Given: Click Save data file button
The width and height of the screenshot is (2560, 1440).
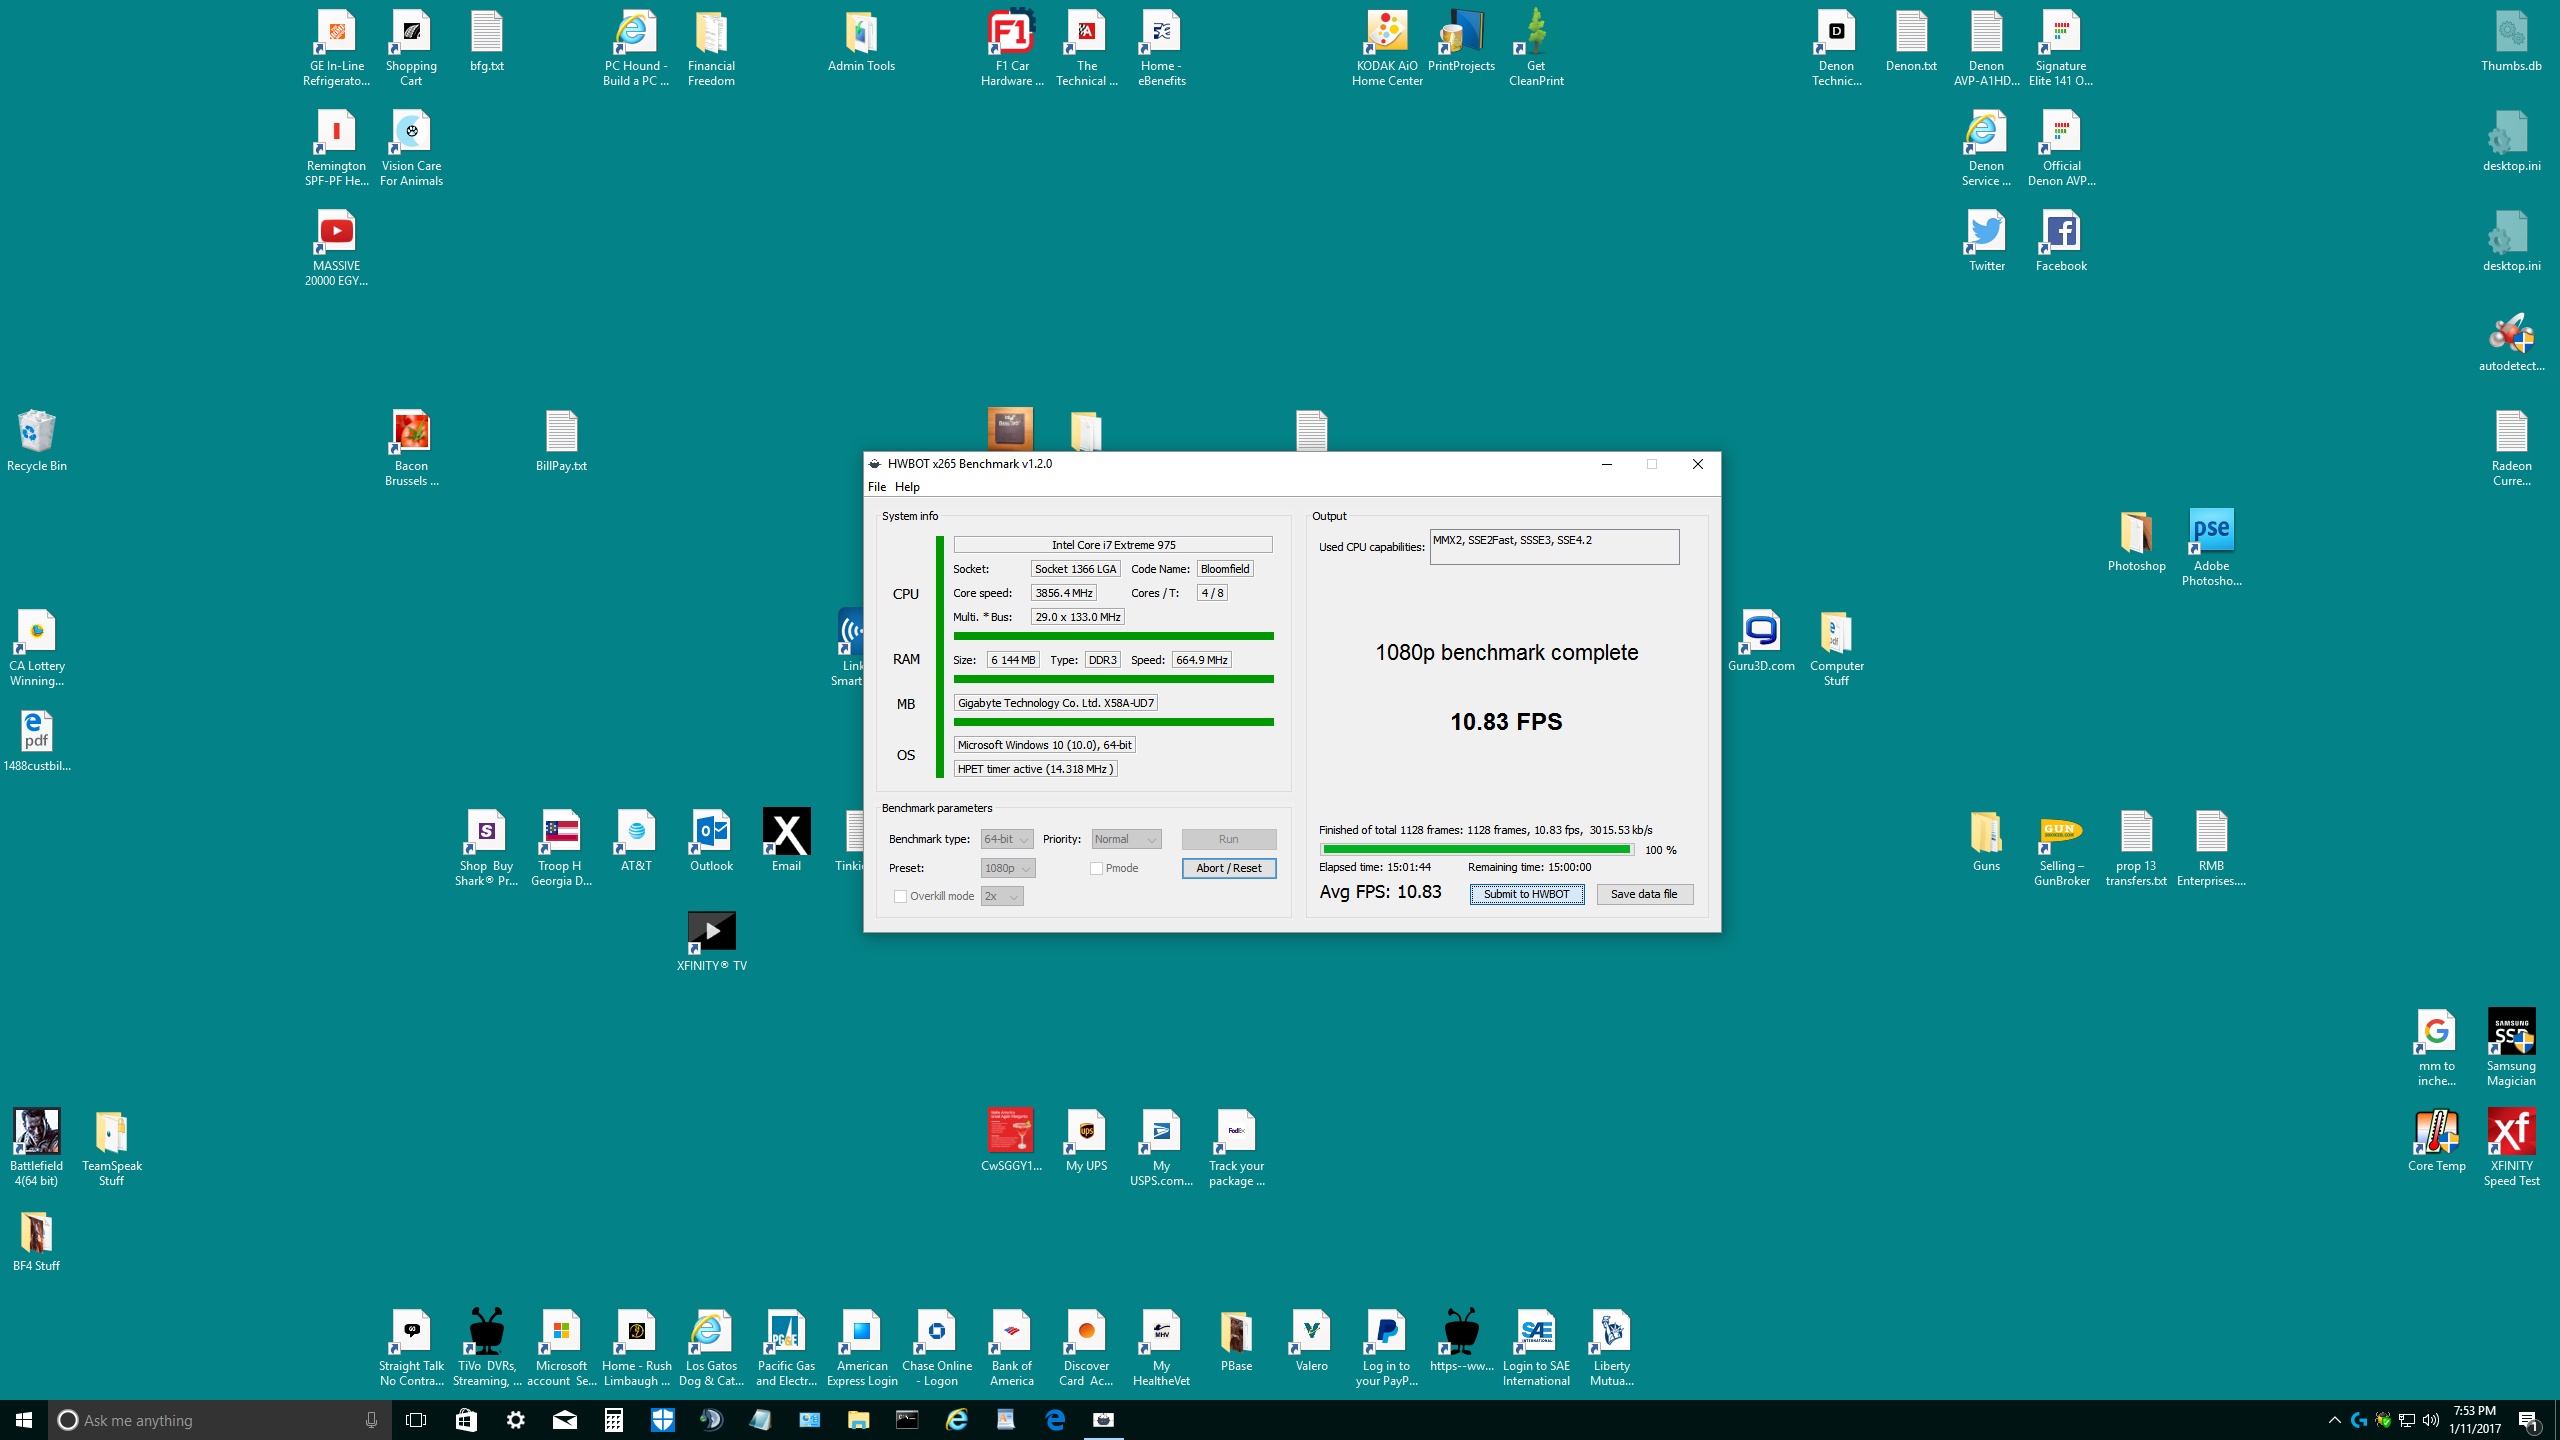Looking at the screenshot, I should click(x=1644, y=894).
